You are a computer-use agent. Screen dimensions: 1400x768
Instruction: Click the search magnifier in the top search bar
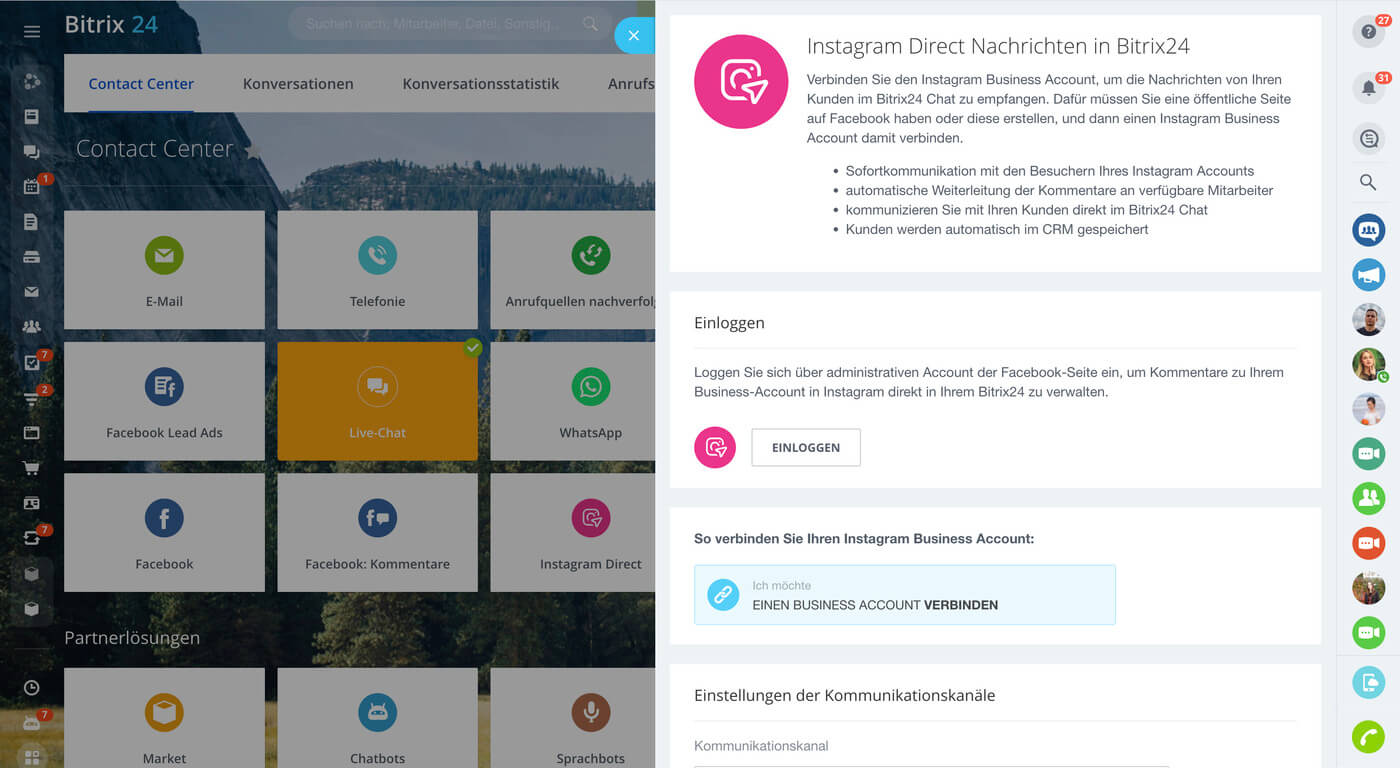[x=591, y=24]
